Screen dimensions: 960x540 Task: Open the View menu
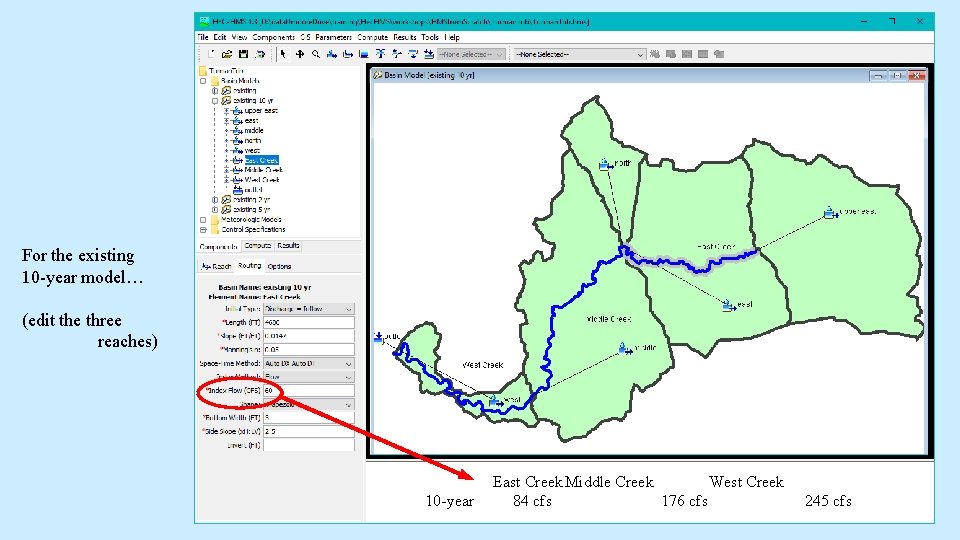click(239, 37)
